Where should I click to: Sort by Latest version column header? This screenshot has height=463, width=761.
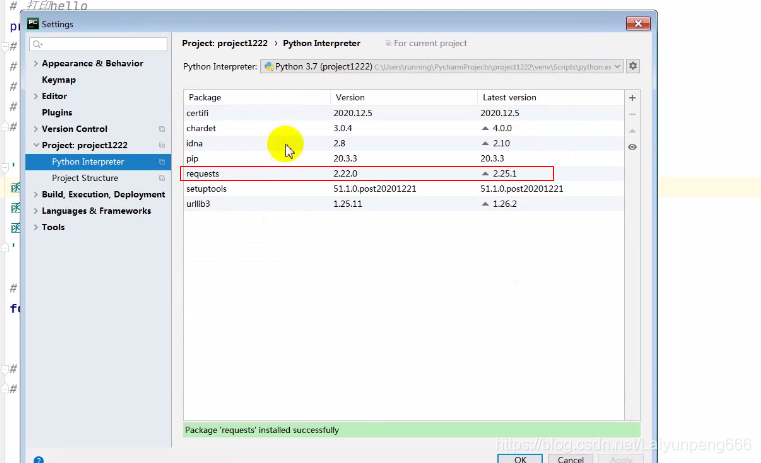click(551, 98)
